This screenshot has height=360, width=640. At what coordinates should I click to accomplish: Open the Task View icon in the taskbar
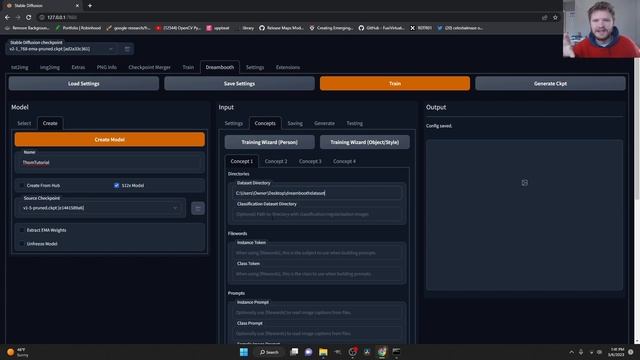click(x=294, y=352)
